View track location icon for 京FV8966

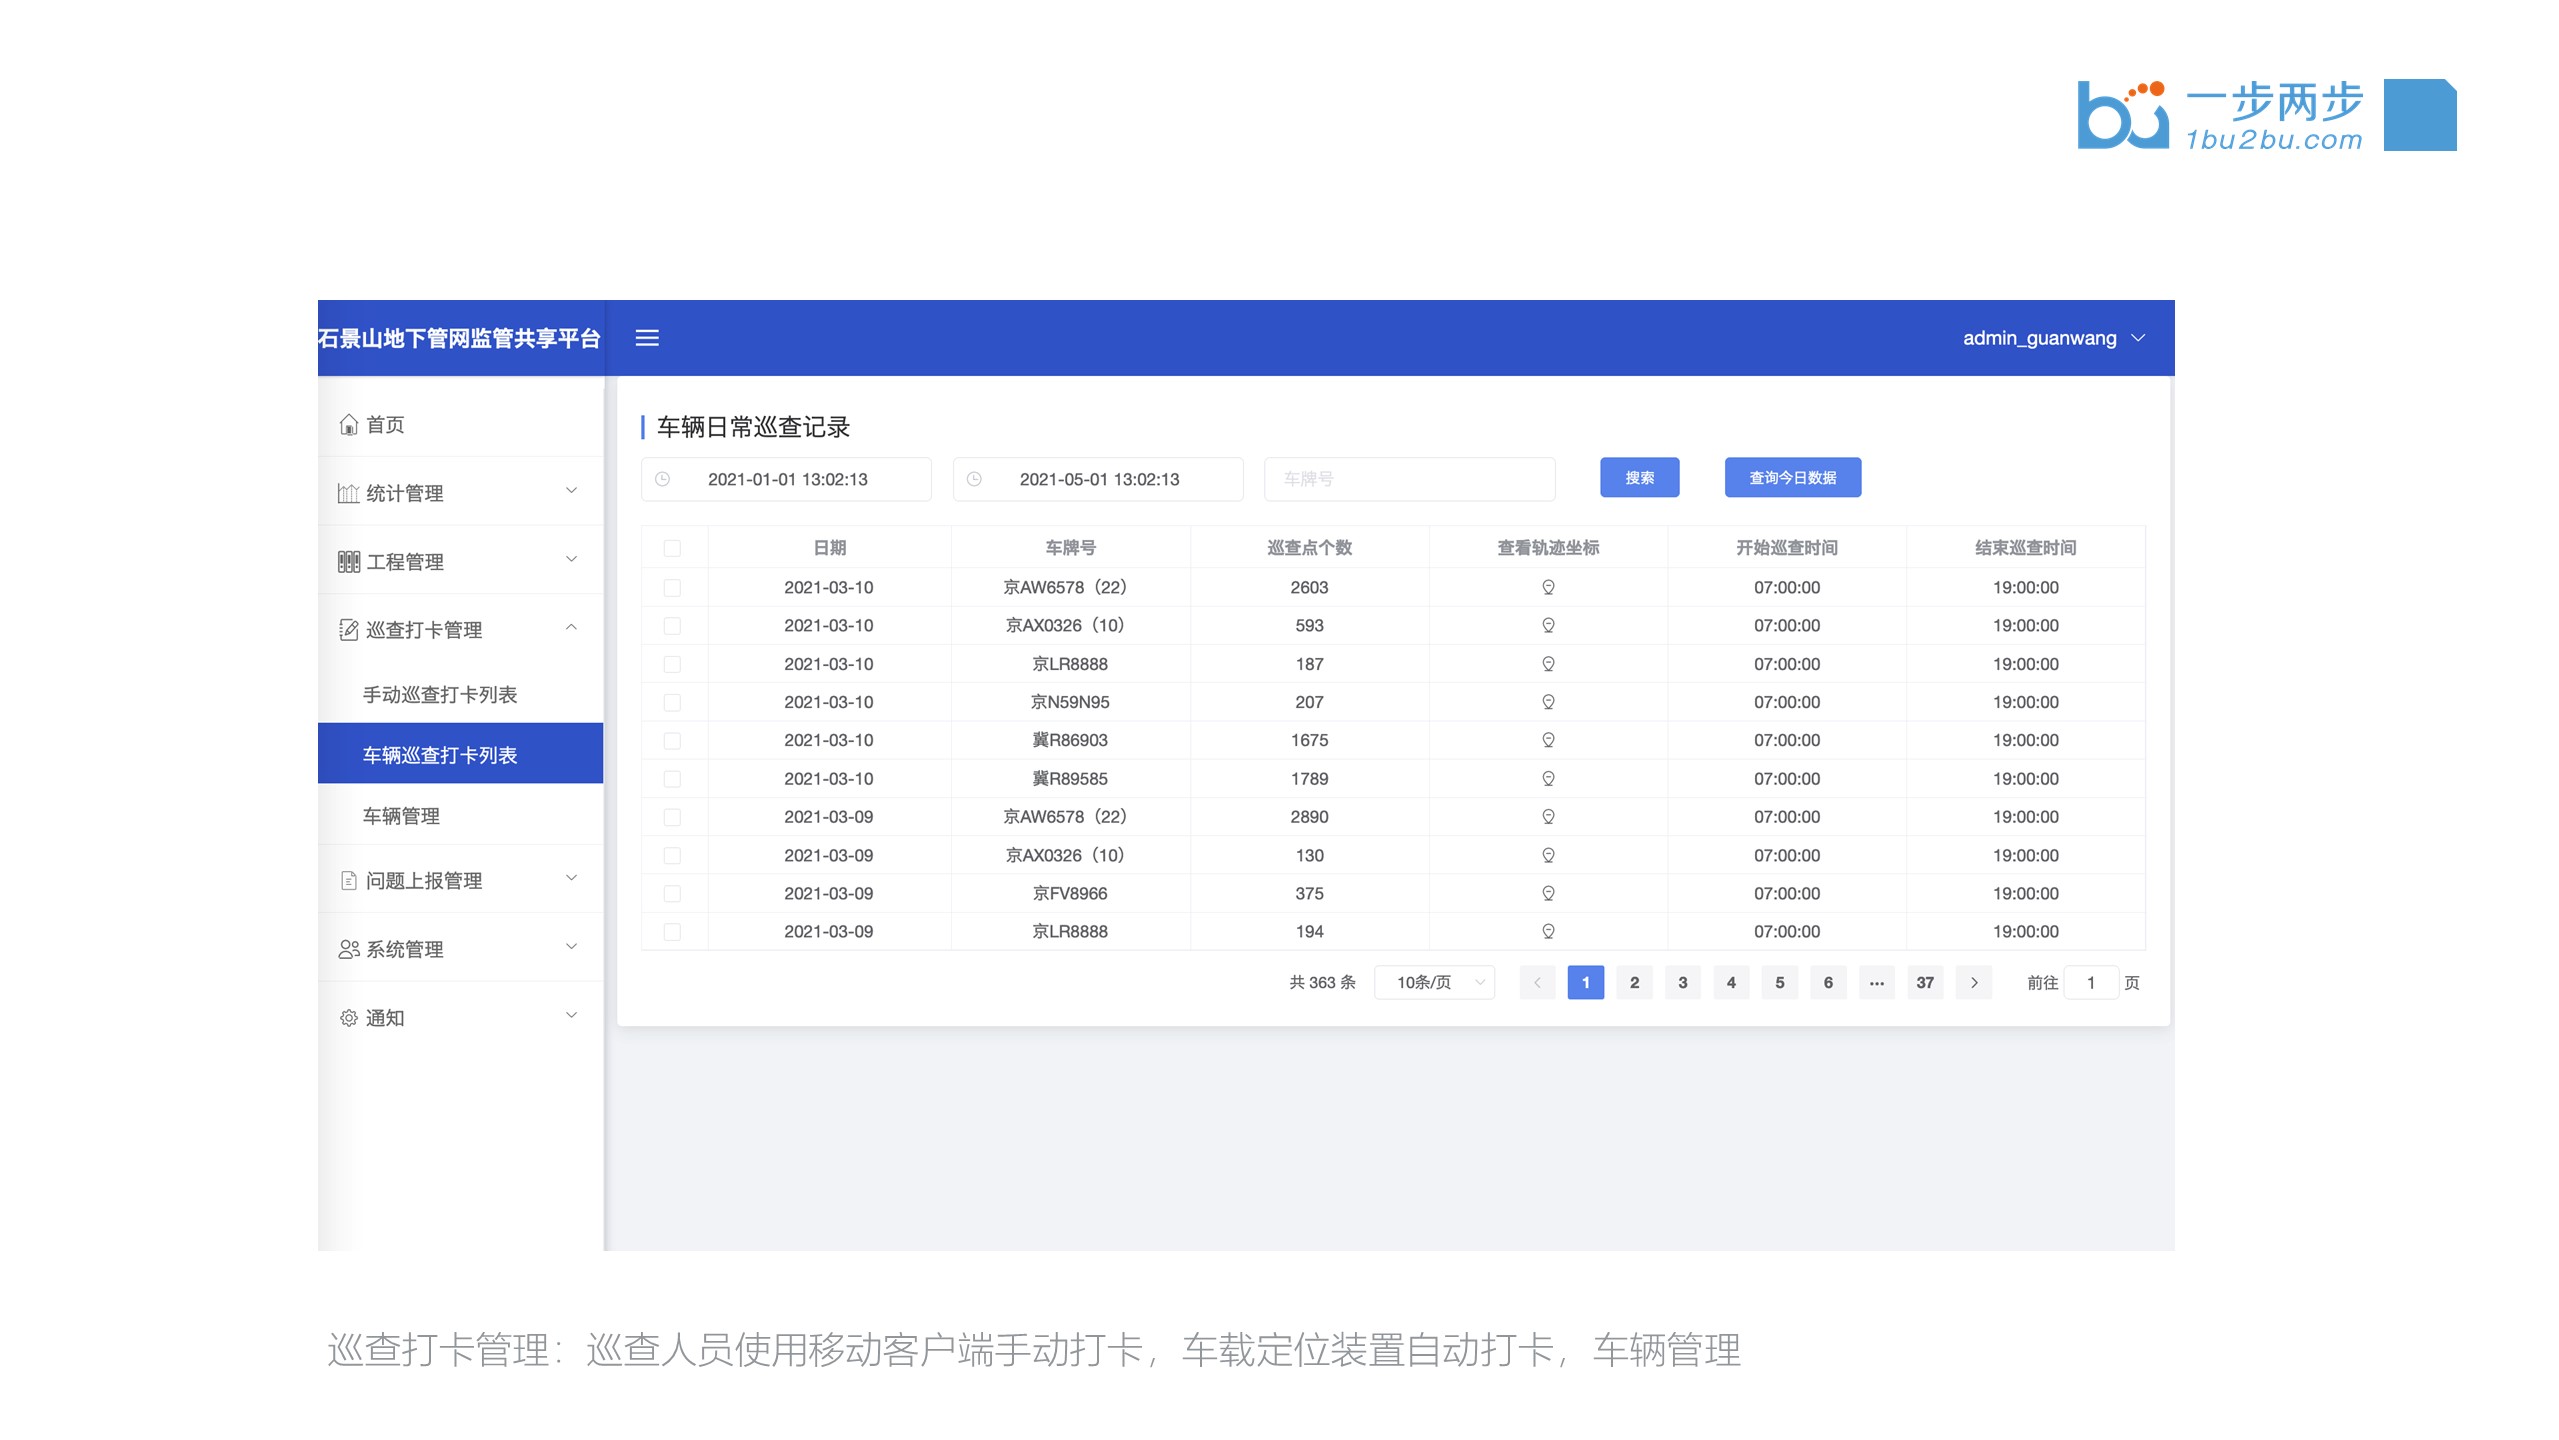(1548, 893)
